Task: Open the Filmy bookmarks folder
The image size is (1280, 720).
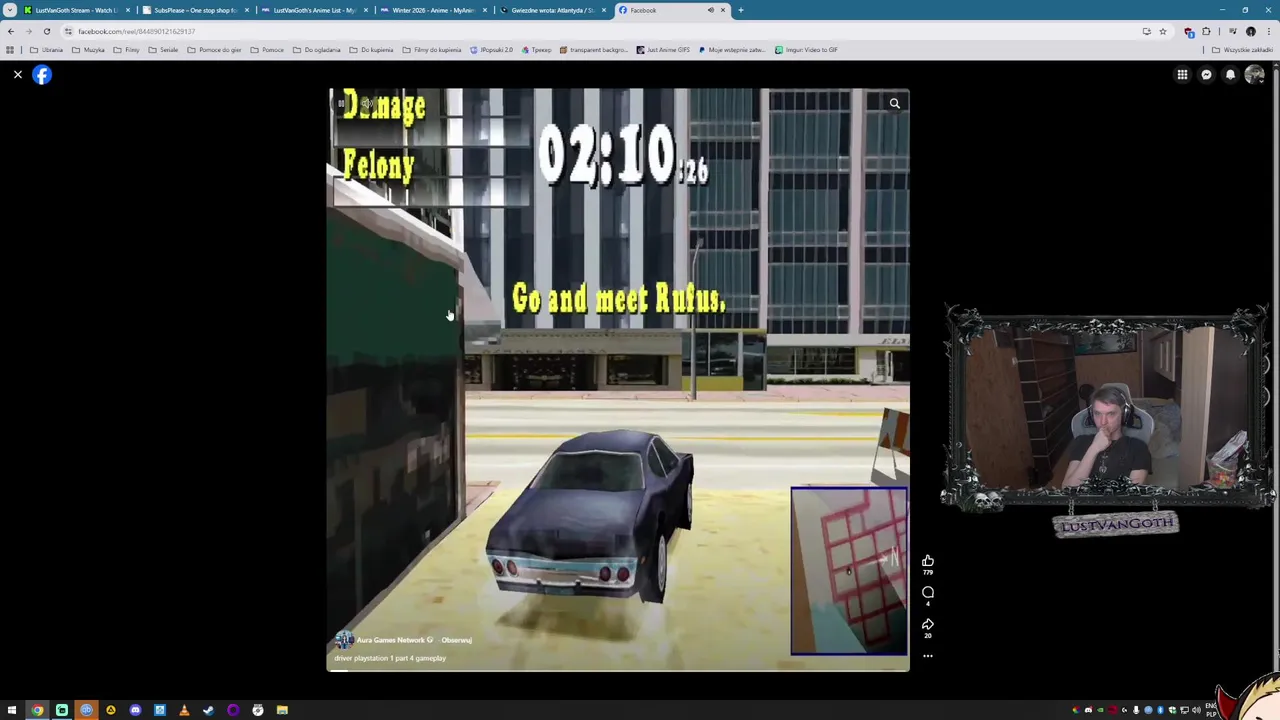Action: point(127,50)
